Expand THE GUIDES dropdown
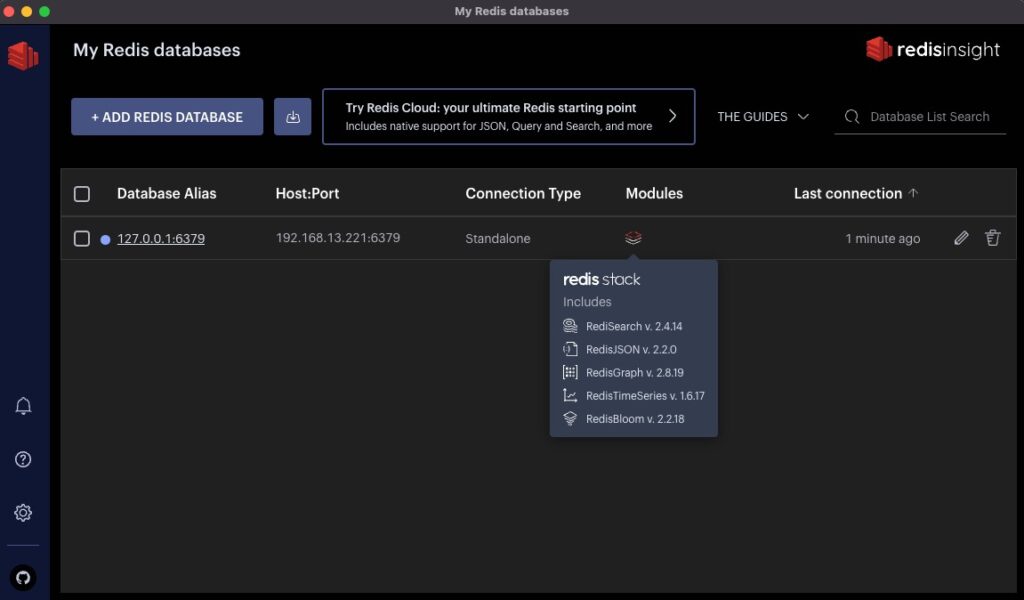Screen dimensions: 1024x600 763,117
